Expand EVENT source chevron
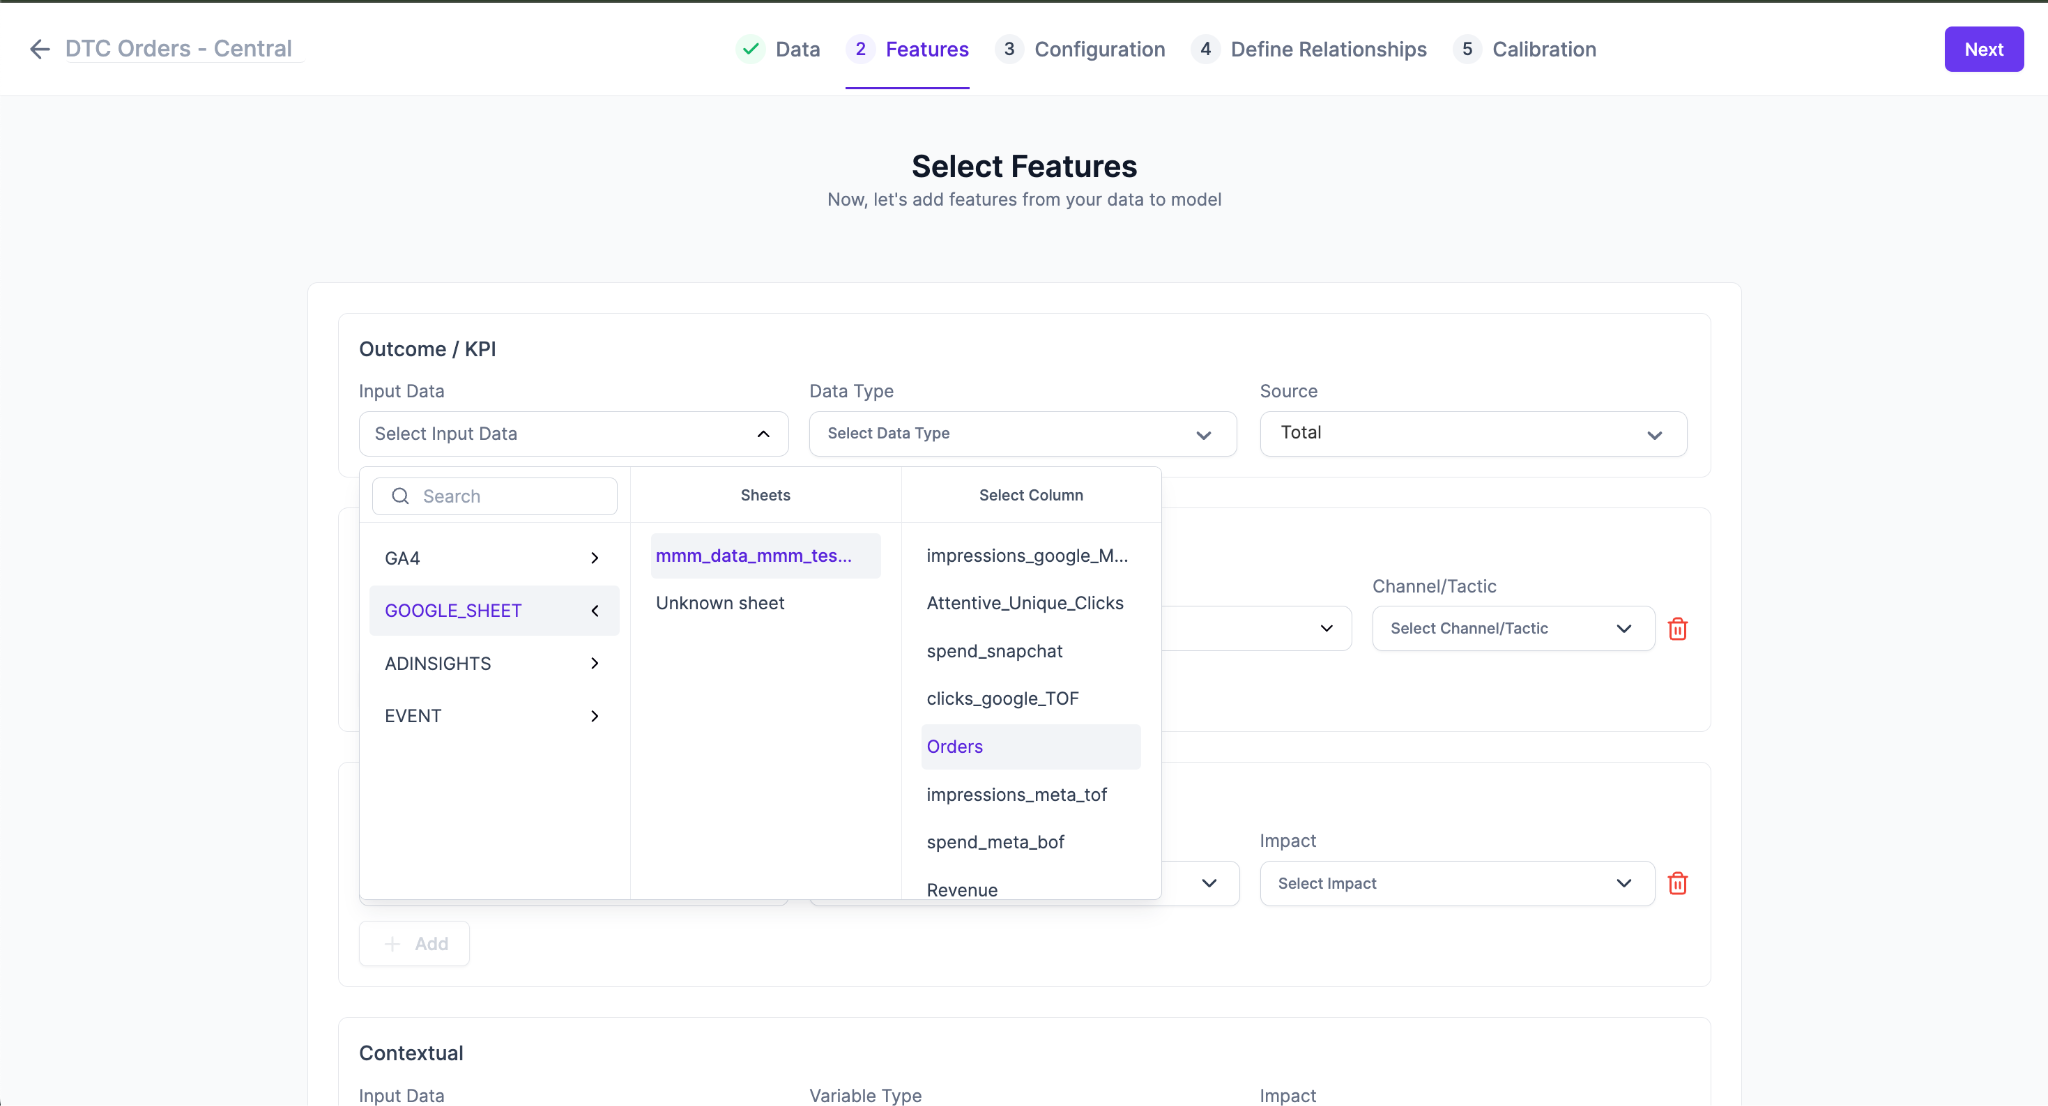 (x=595, y=716)
